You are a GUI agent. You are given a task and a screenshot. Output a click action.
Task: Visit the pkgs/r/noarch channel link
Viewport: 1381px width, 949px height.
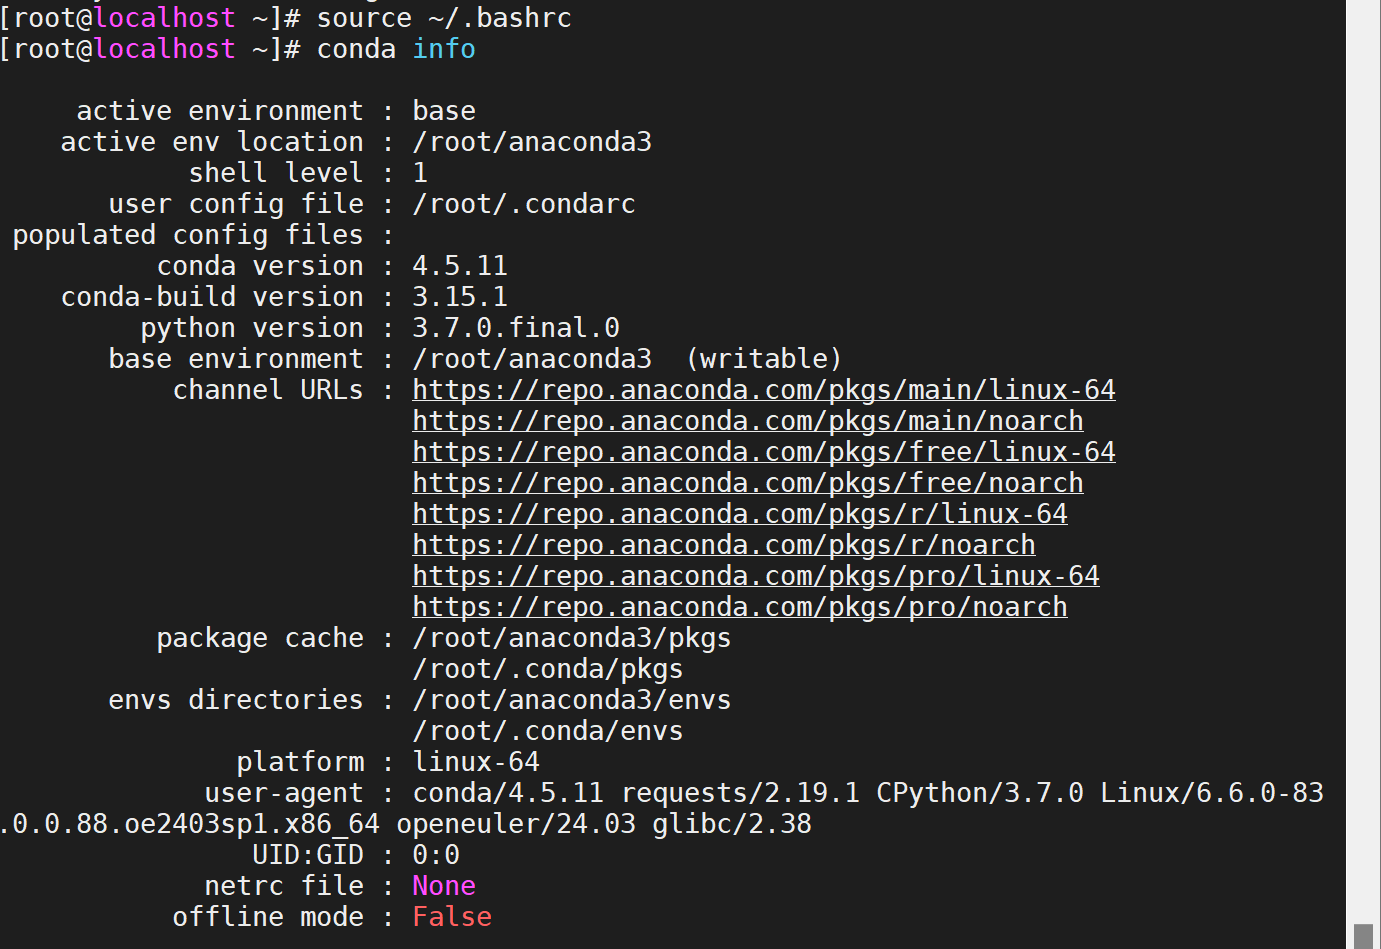coord(723,545)
